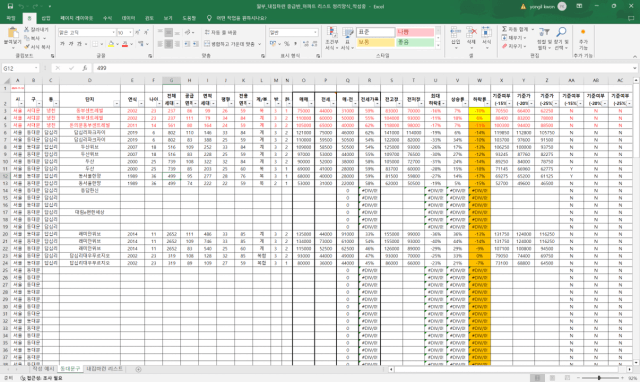Toggle middle vertical alignment
The image size is (640, 382).
click(x=169, y=32)
